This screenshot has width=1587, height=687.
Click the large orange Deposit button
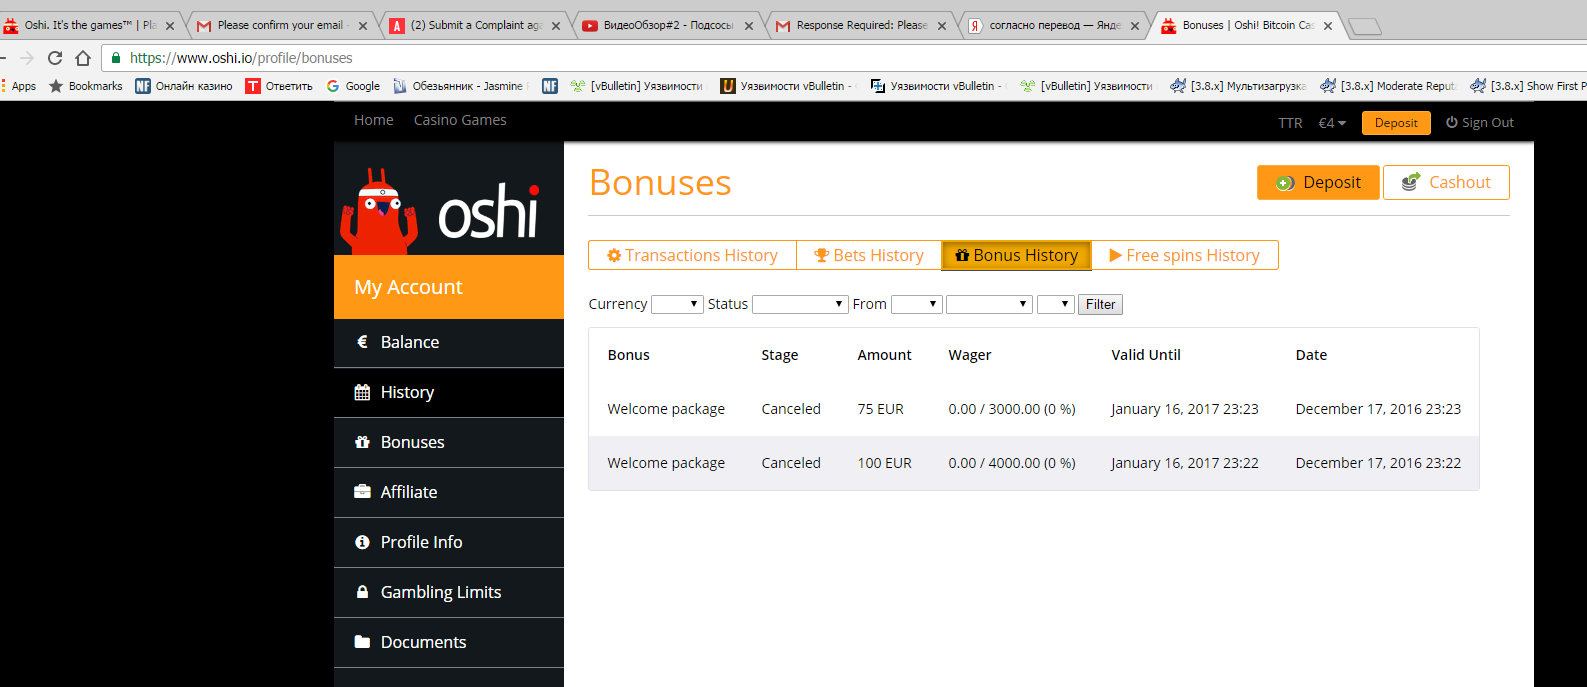click(x=1318, y=182)
